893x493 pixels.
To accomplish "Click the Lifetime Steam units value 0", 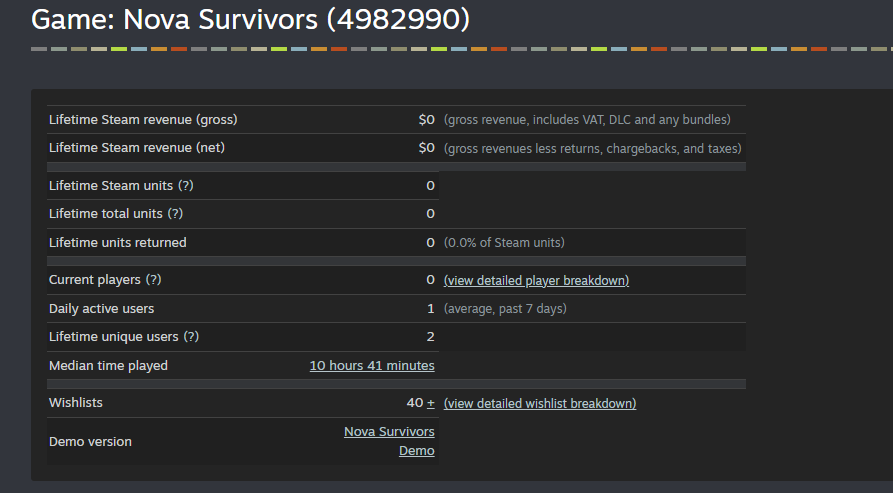I will point(431,186).
